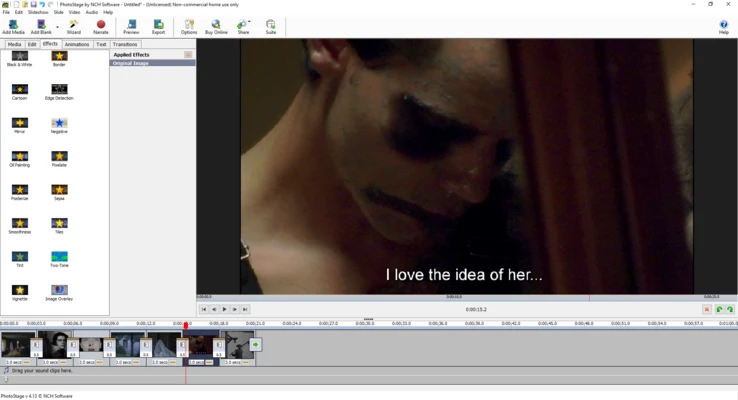Apply the Negative effect
This screenshot has height=400, width=738.
click(59, 126)
